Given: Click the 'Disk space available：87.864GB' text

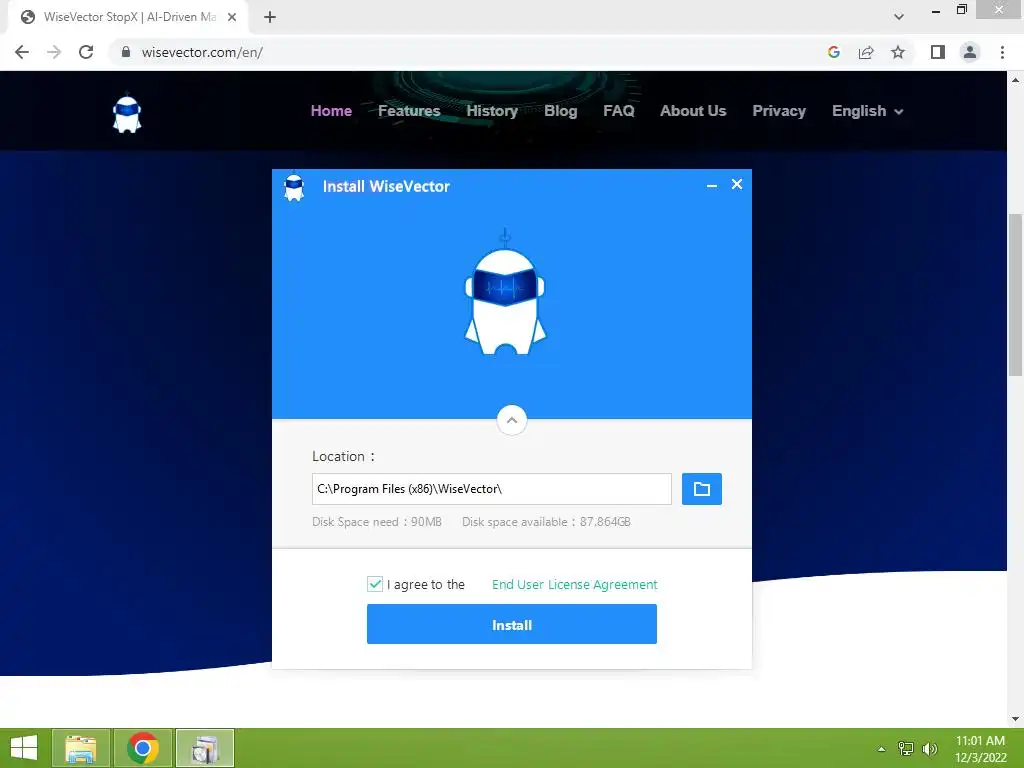Looking at the screenshot, I should click(546, 522).
